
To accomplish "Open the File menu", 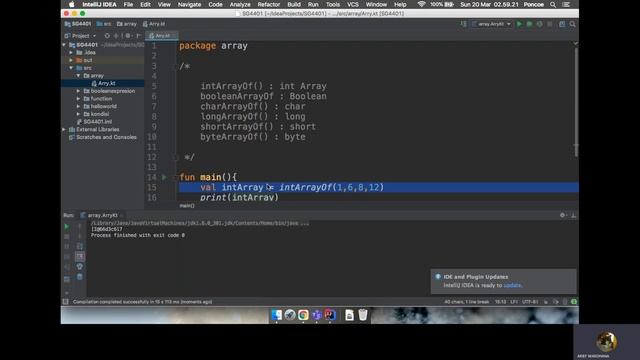I will 128,4.
